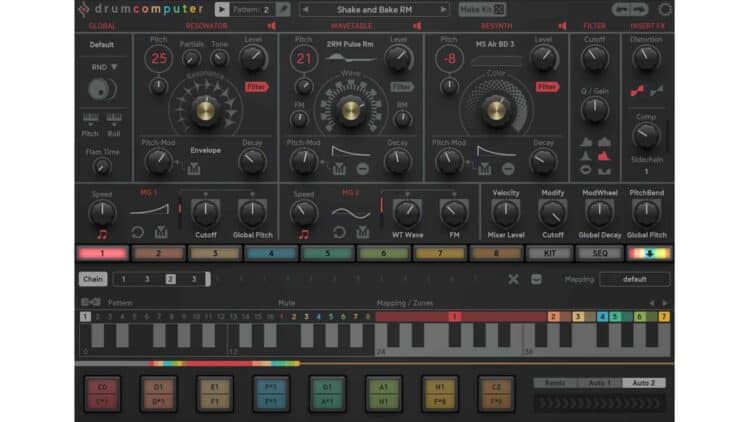The height and width of the screenshot is (422, 750).
Task: Select the highlighted chain slot 2
Action: [x=170, y=279]
